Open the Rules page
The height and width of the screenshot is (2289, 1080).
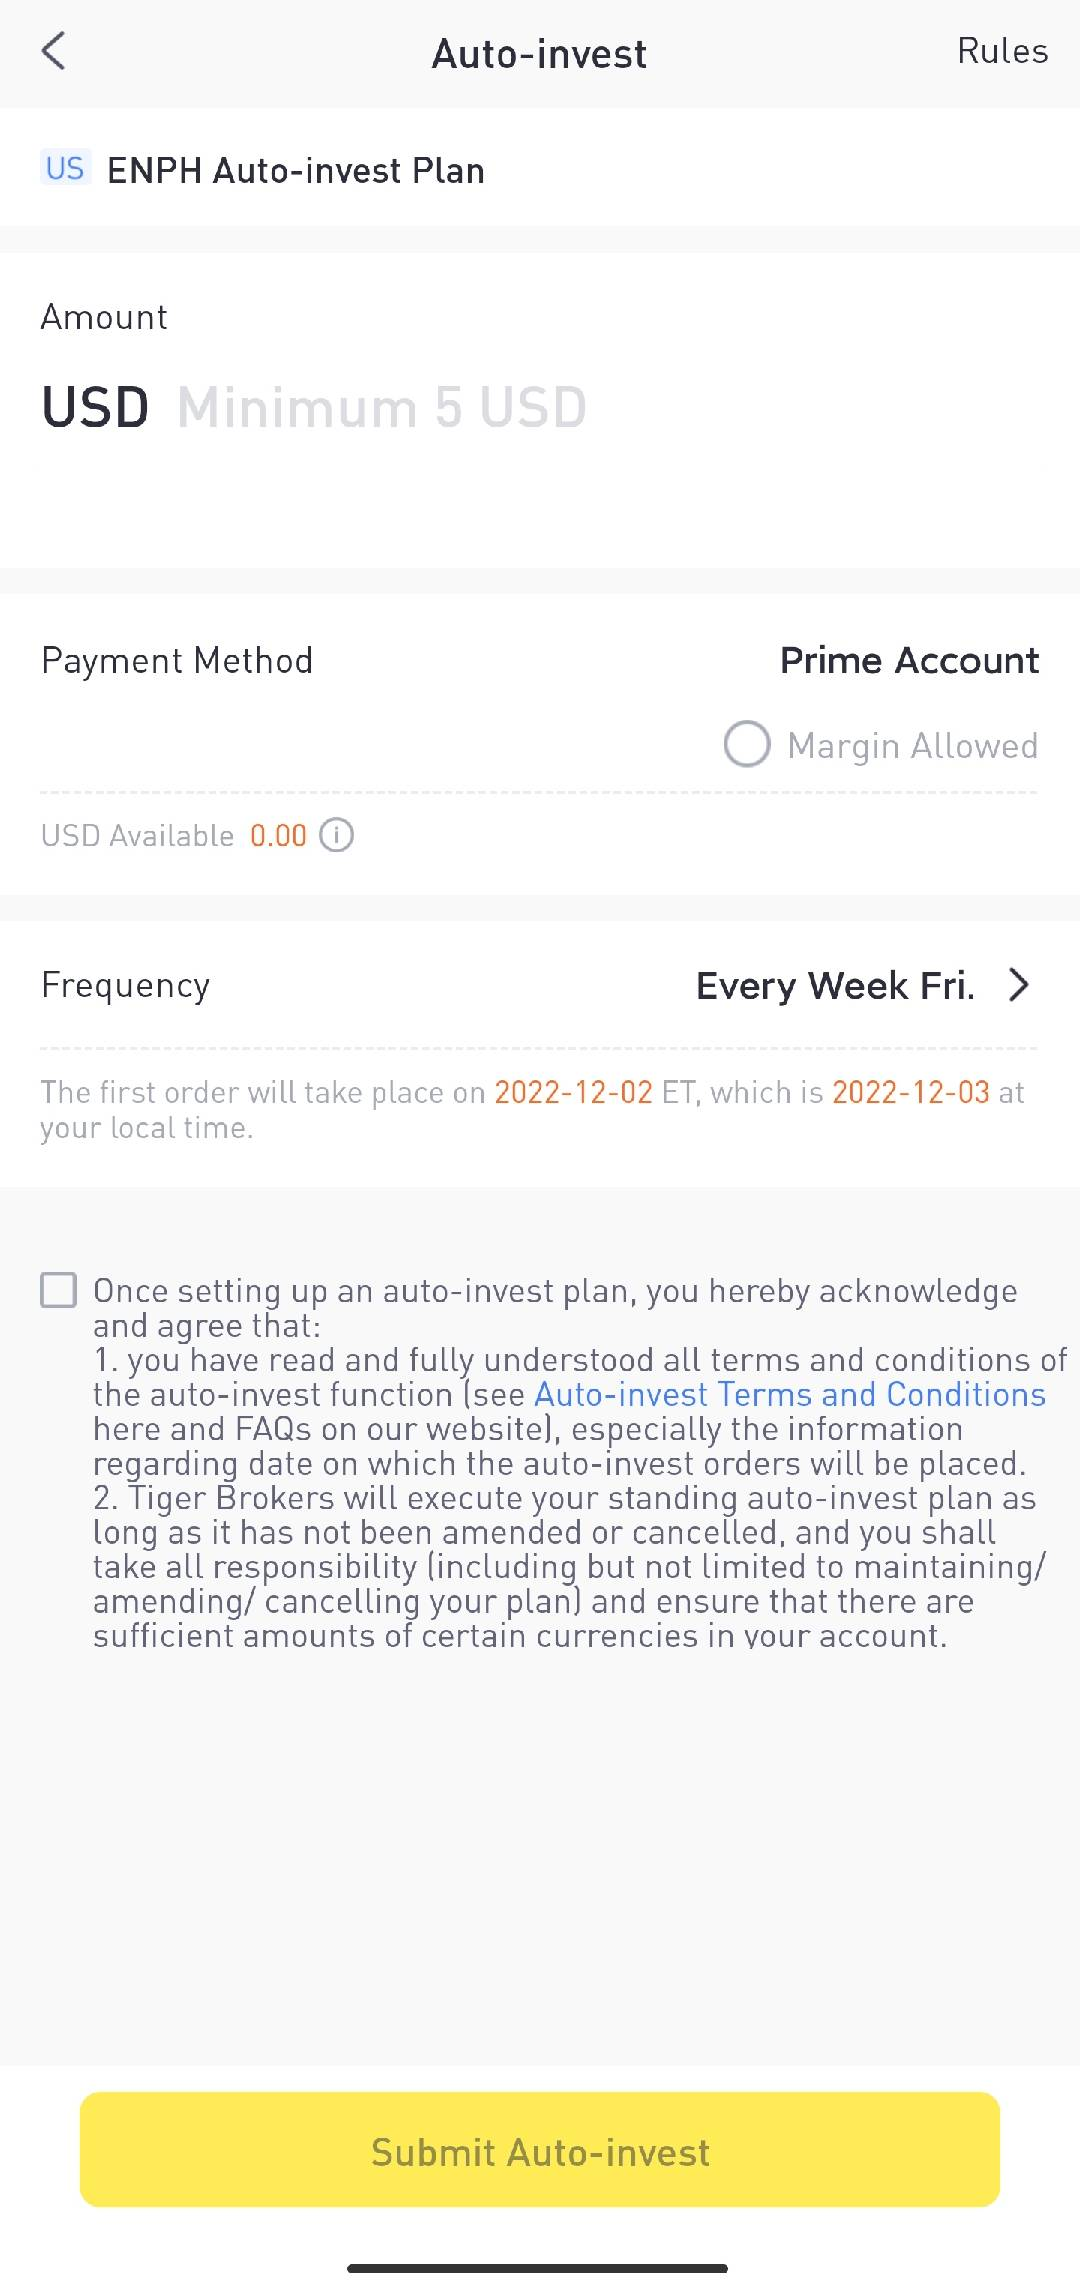pos(1002,51)
